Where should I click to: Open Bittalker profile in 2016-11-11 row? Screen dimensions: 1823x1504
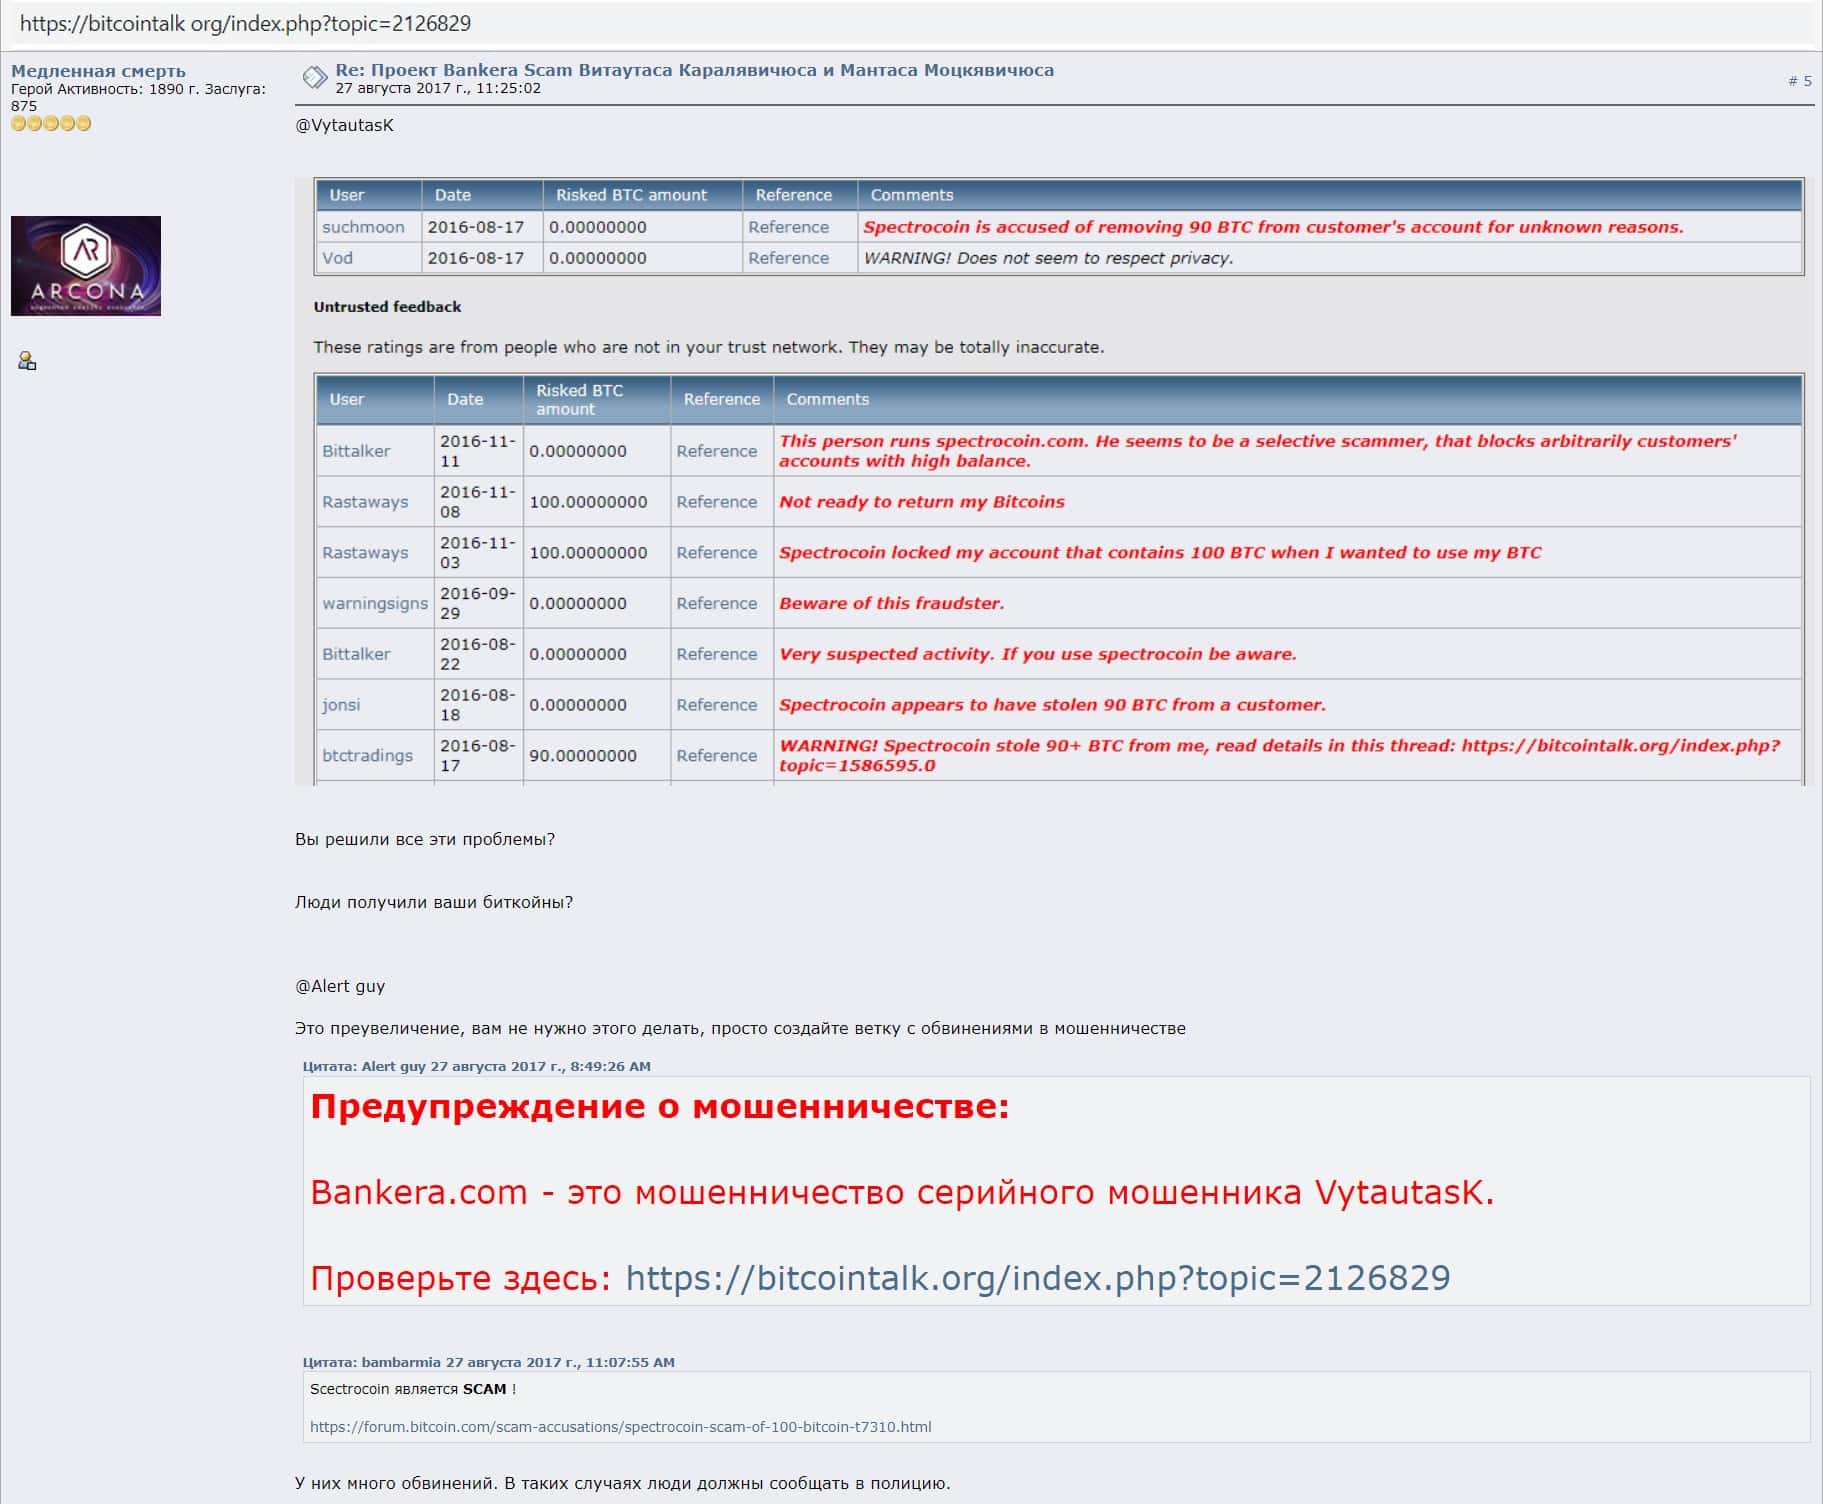pos(356,451)
